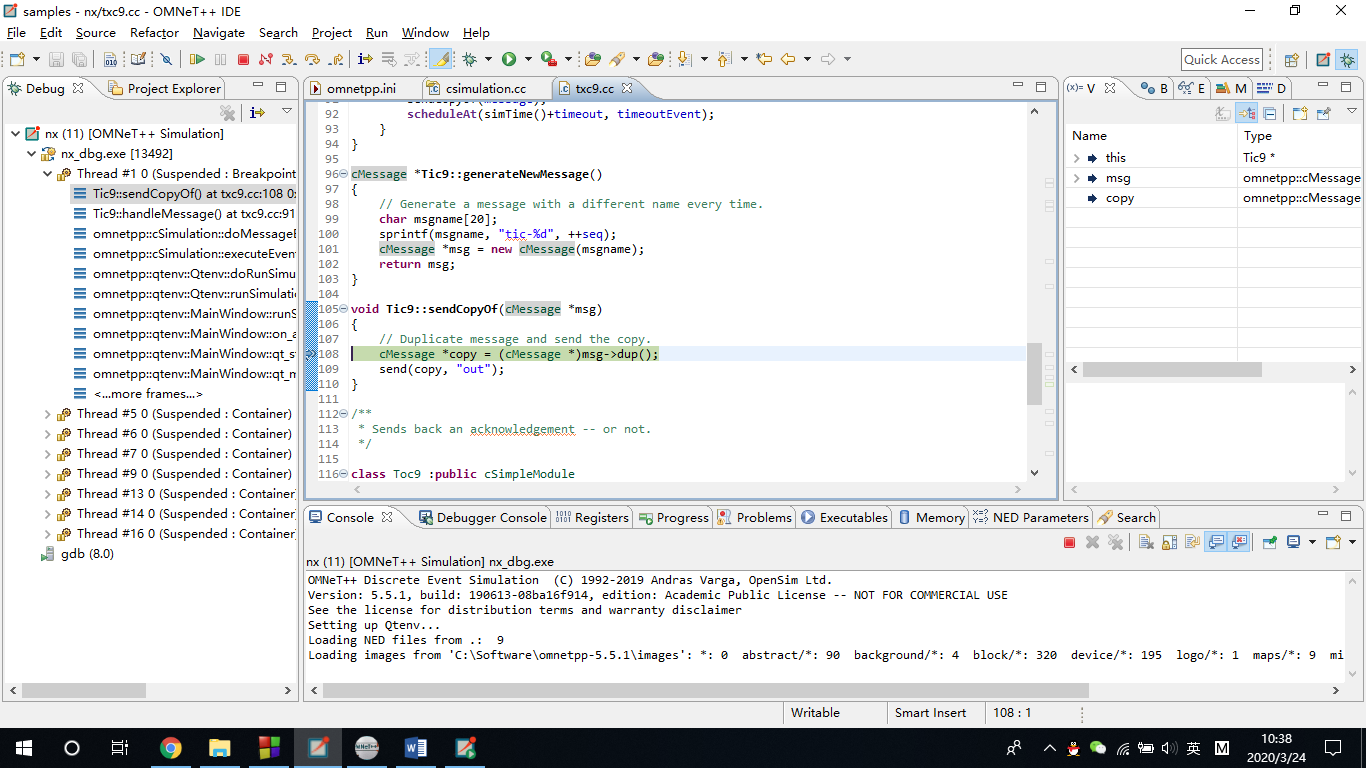Toggle Show Console on standard output change

pyautogui.click(x=1216, y=542)
